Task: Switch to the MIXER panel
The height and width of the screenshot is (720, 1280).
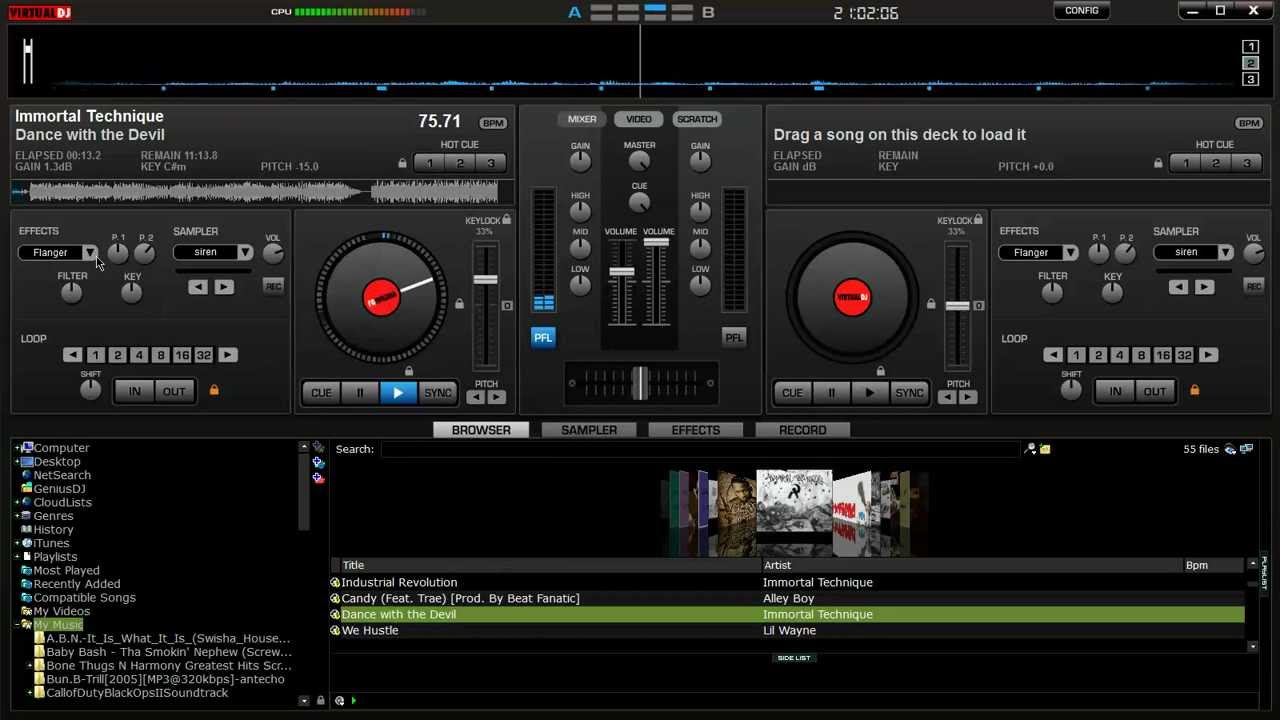Action: tap(582, 119)
